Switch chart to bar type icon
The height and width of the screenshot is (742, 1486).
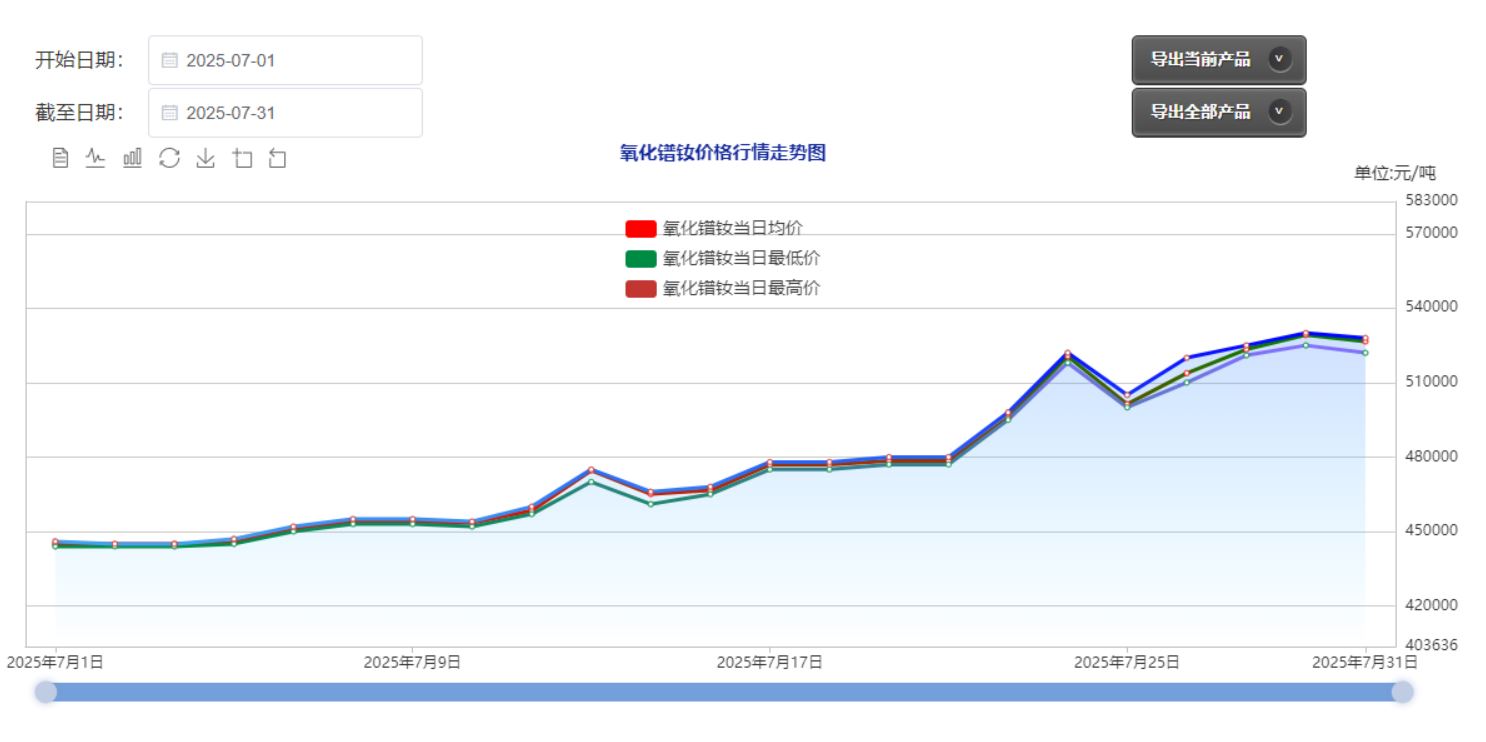pyautogui.click(x=132, y=158)
